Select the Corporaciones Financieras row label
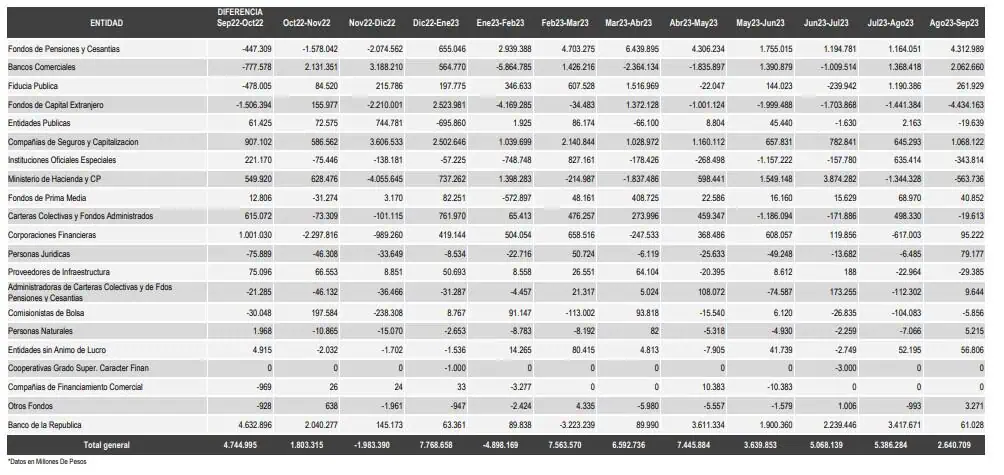Viewport: 1004px width, 475px height. (52, 235)
